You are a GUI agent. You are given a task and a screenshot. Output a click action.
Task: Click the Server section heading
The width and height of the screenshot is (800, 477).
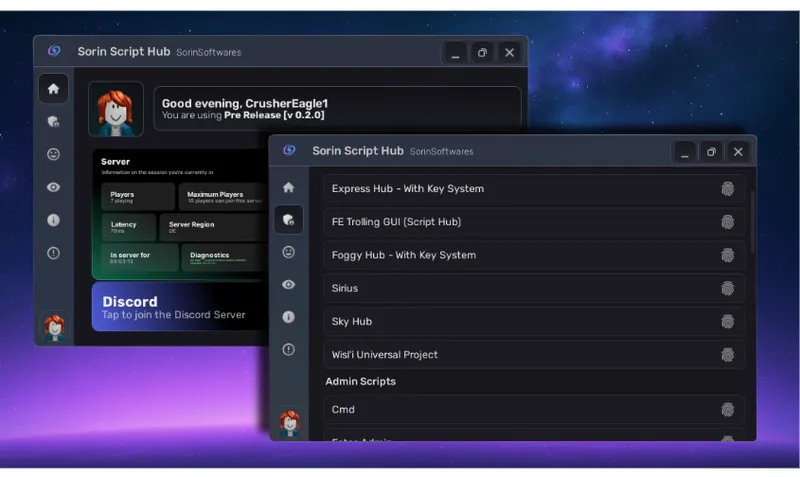click(115, 162)
